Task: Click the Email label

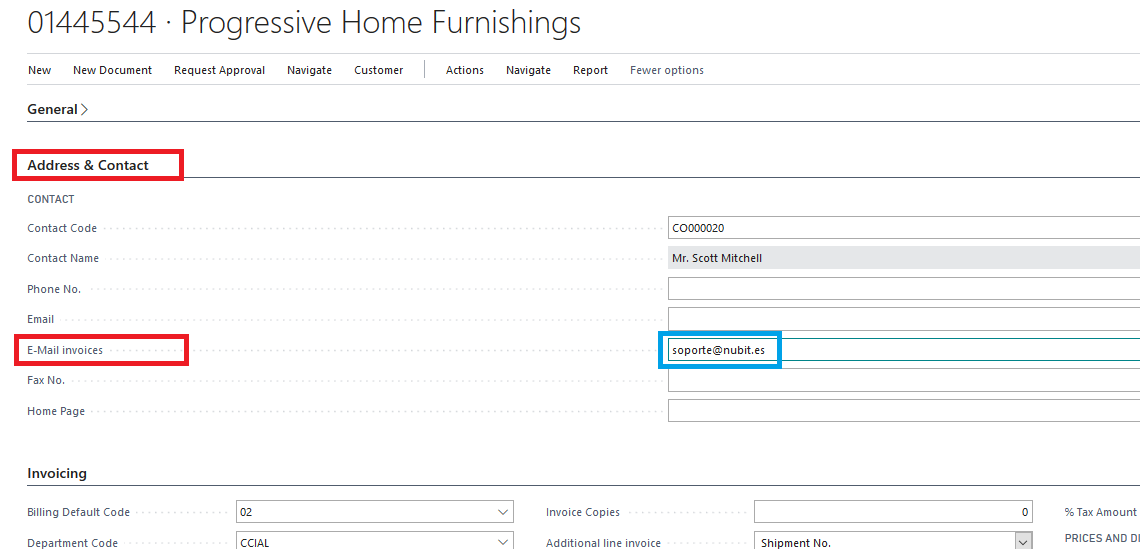Action: [41, 319]
